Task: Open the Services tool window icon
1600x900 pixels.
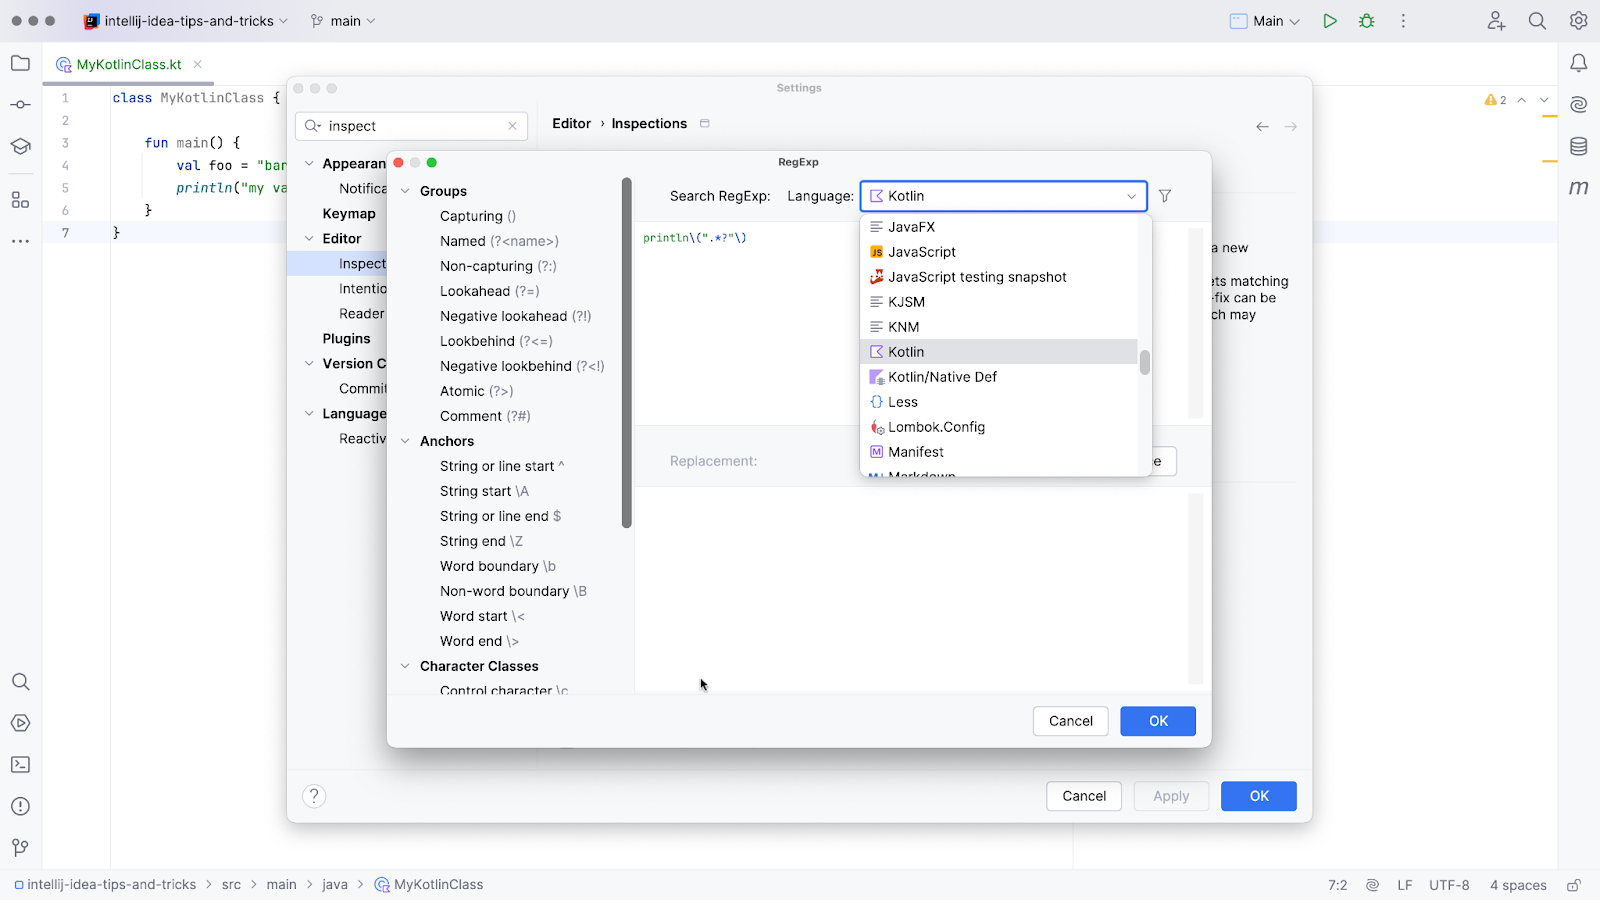Action: (20, 723)
